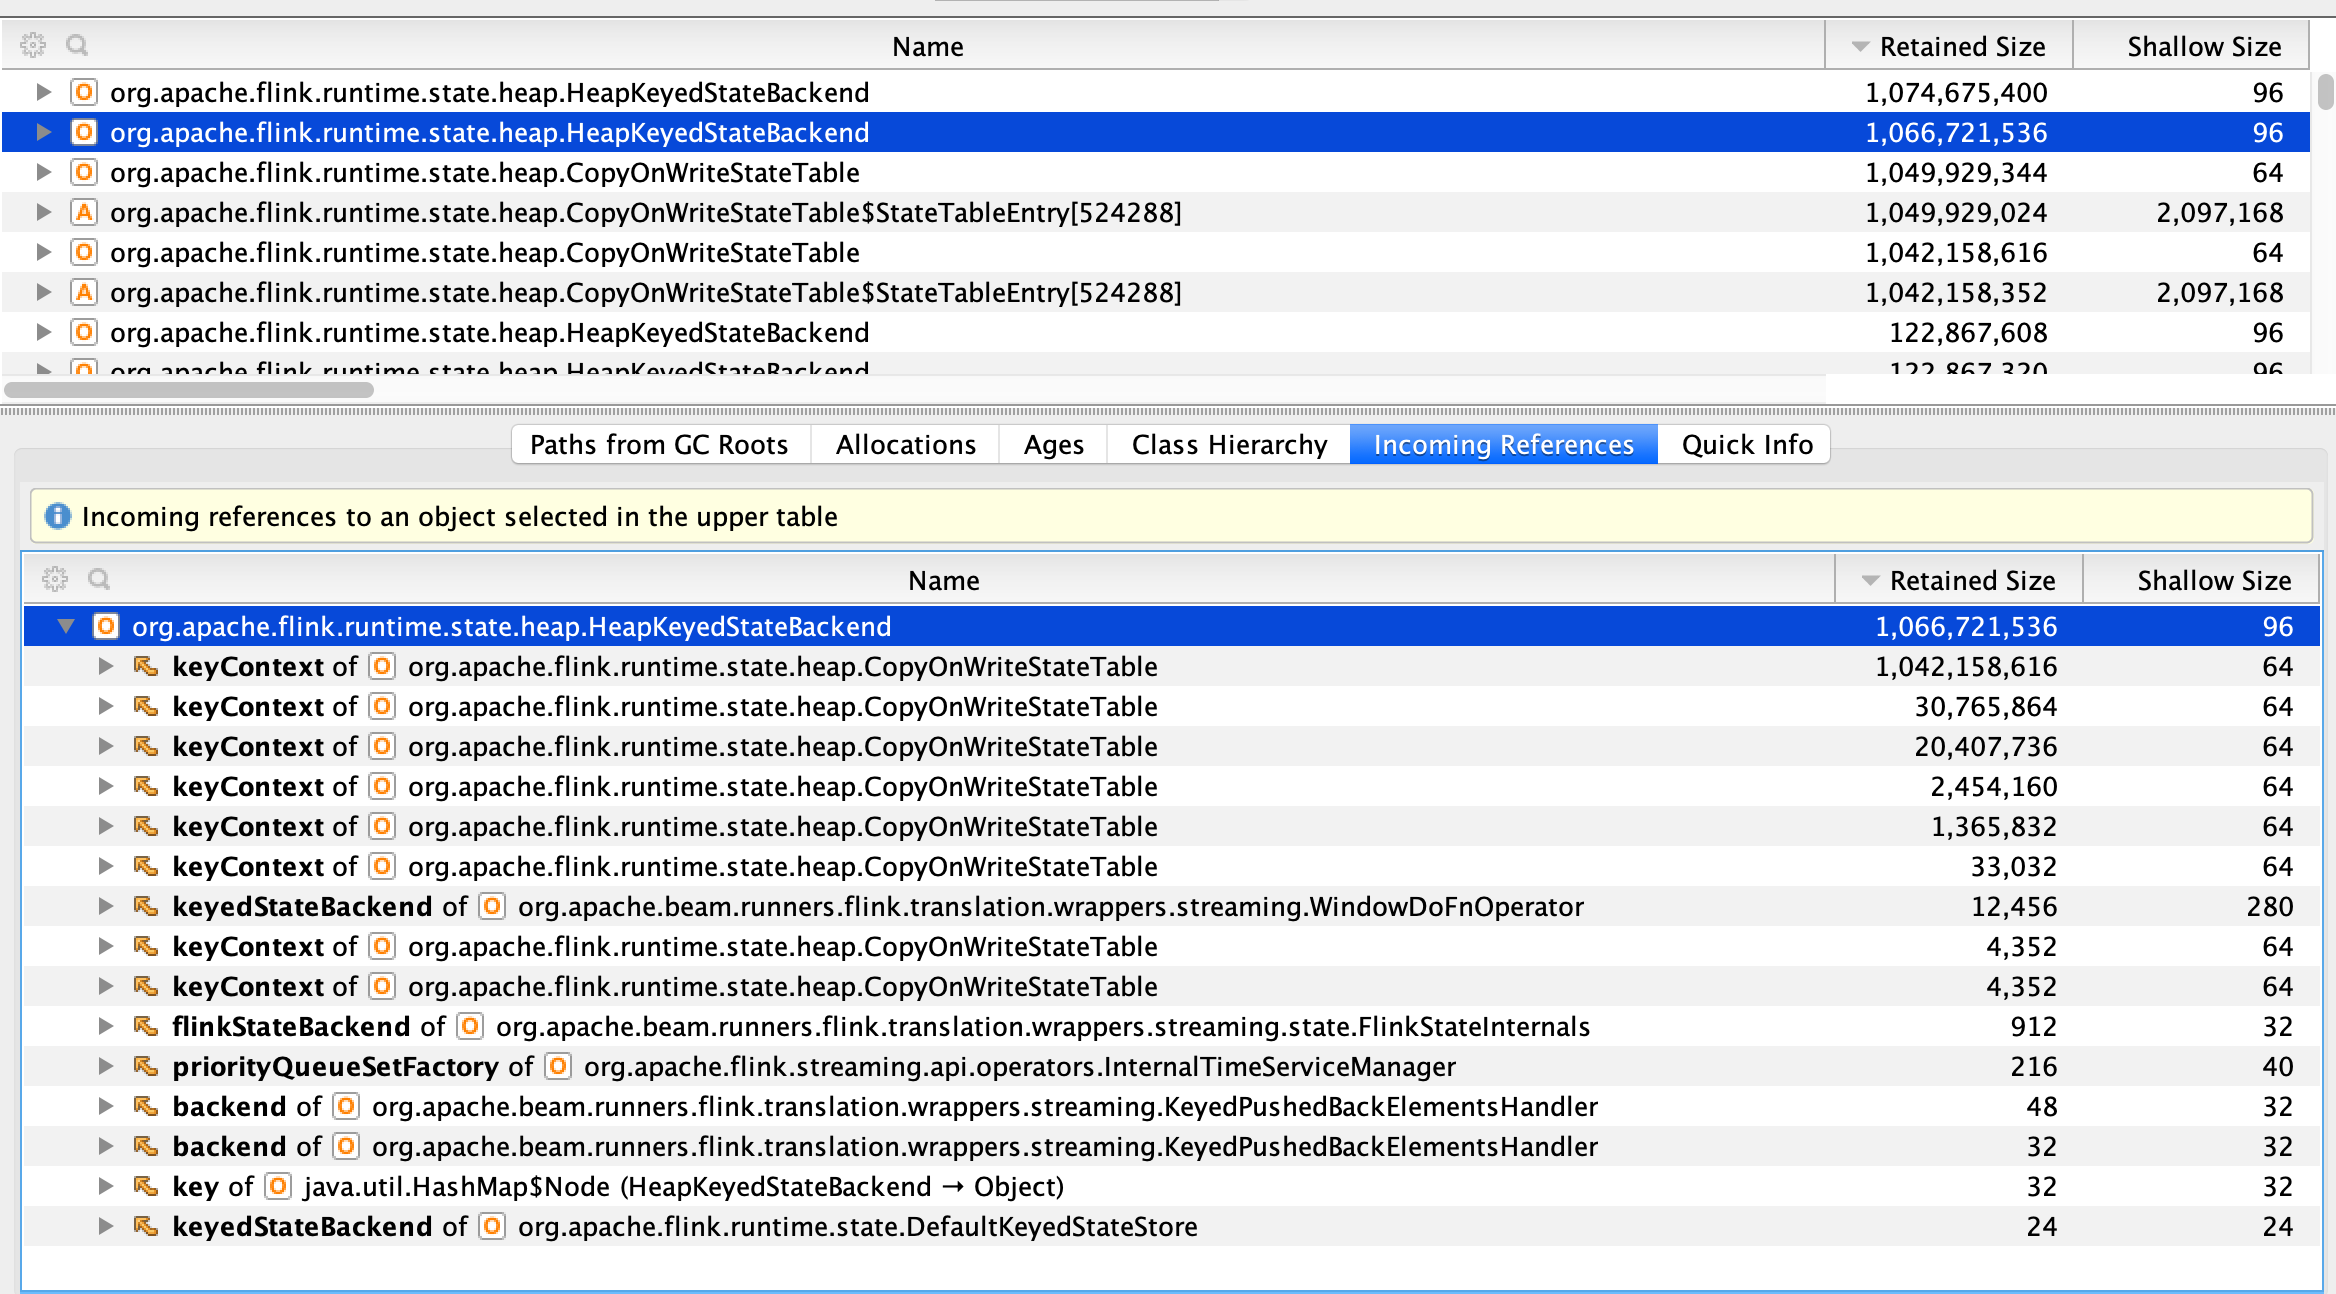
Task: Sort lower table by Shallow Size column
Action: [2212, 580]
